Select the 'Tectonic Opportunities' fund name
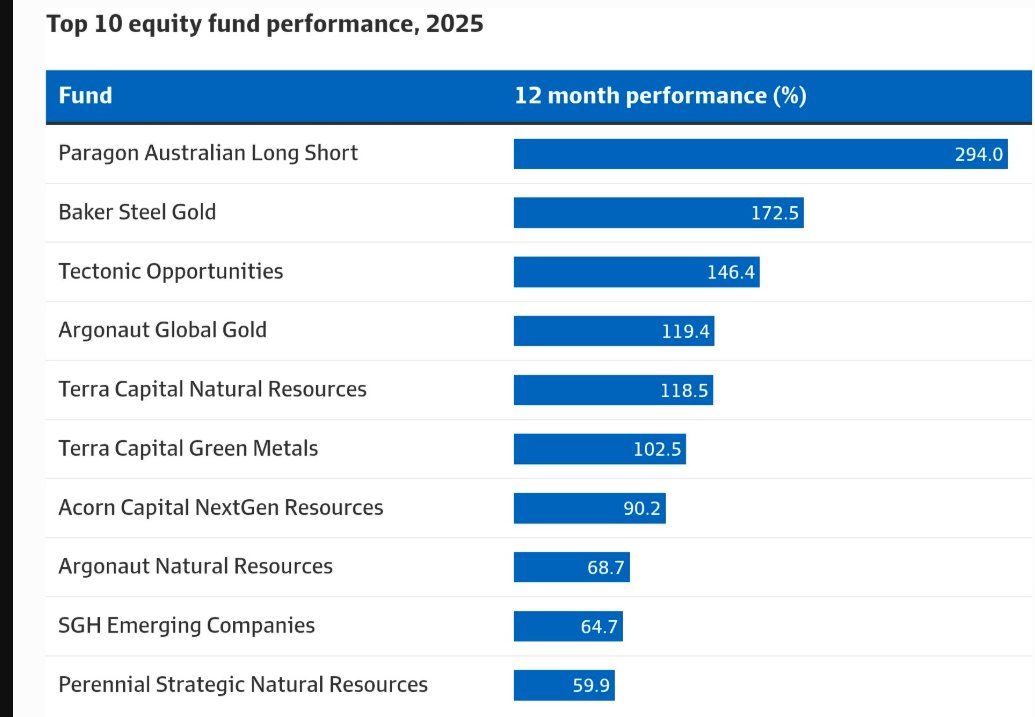Viewport: 1035px width, 717px height. [x=171, y=271]
